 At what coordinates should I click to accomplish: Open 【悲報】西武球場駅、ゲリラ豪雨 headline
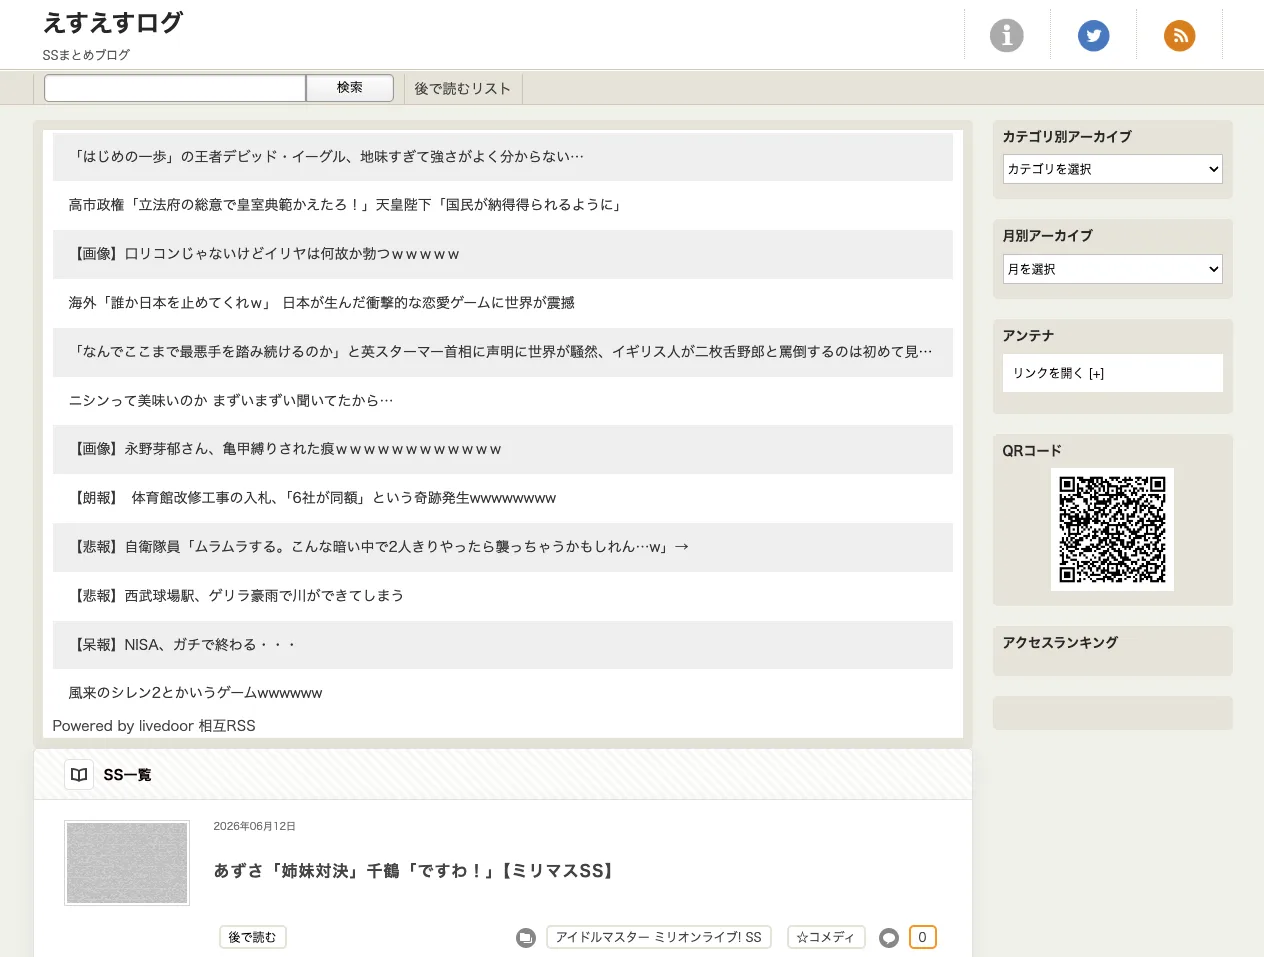tap(236, 596)
